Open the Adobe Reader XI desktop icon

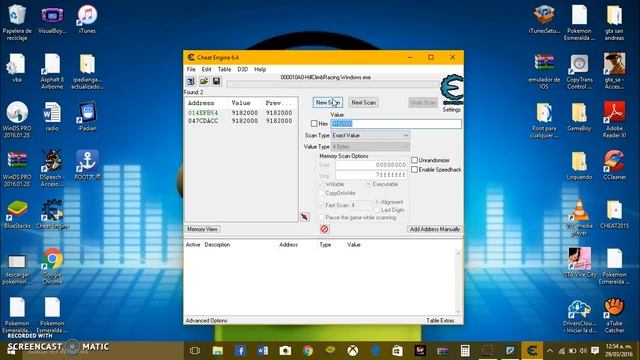pyautogui.click(x=614, y=119)
